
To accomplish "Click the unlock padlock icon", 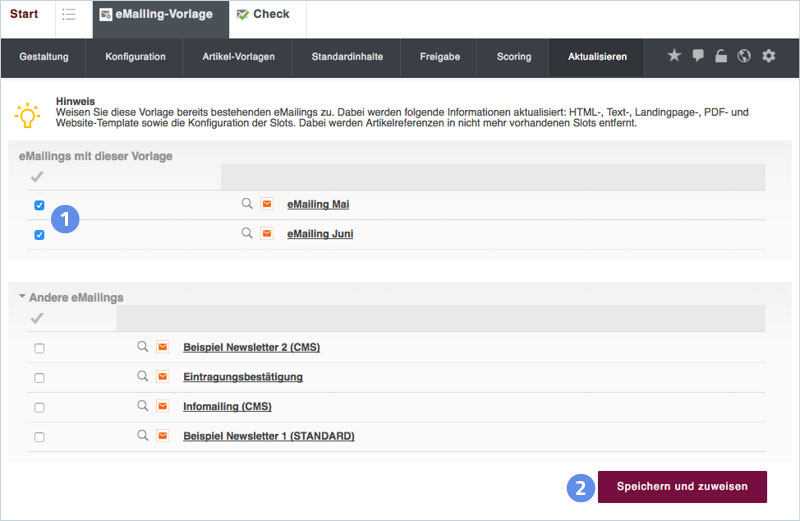I will pyautogui.click(x=721, y=56).
